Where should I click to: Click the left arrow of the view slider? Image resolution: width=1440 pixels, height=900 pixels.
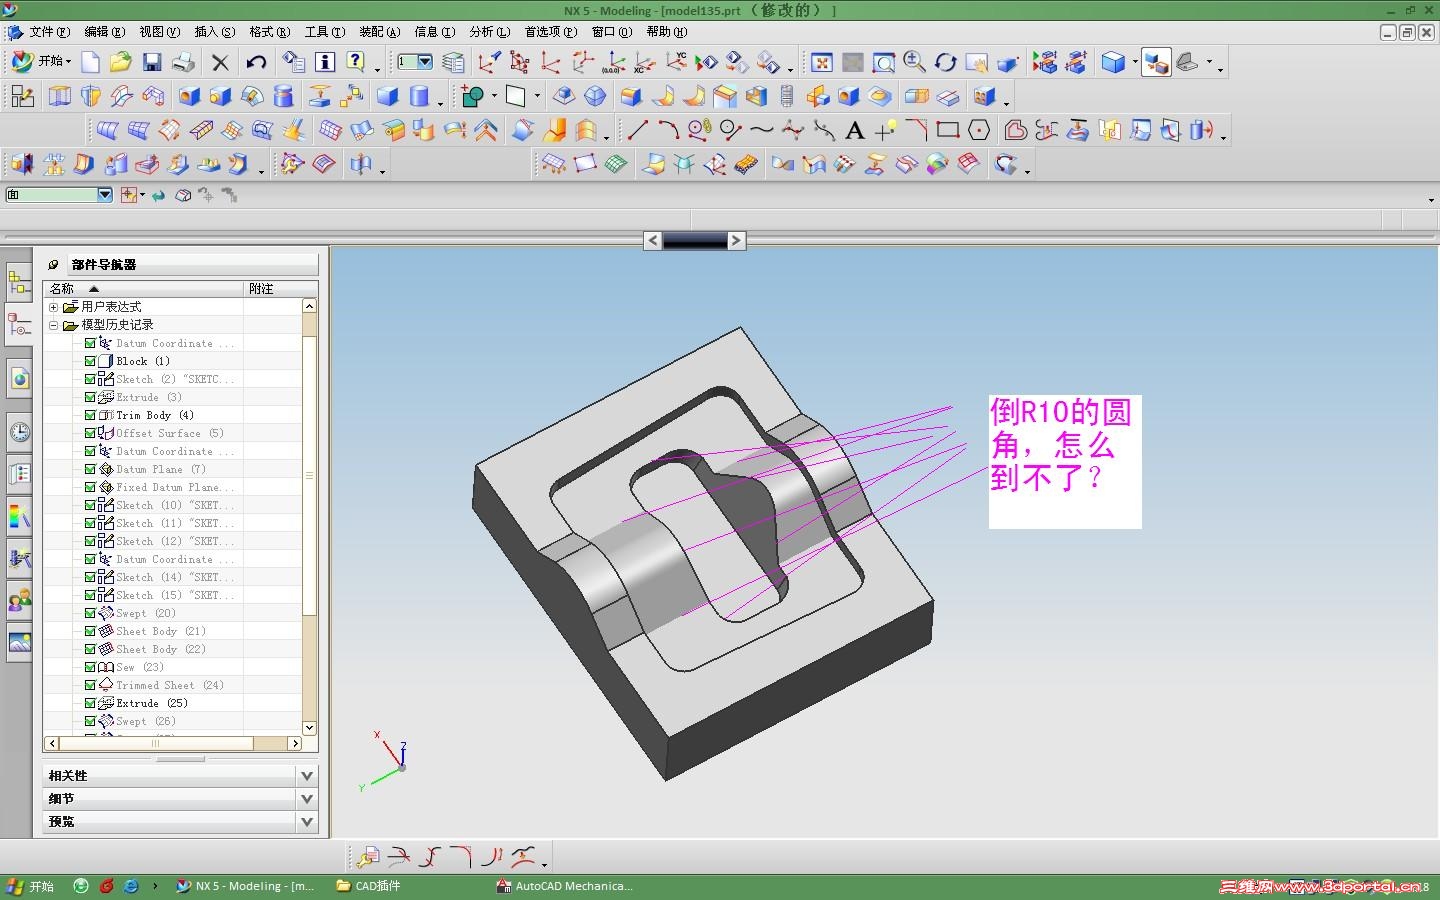pyautogui.click(x=652, y=240)
